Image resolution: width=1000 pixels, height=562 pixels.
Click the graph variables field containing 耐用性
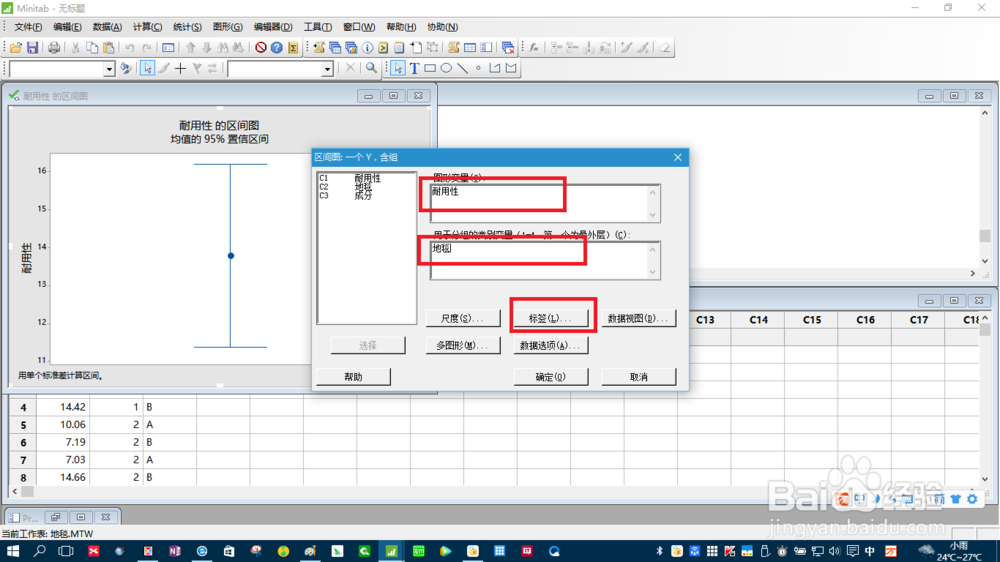tap(545, 203)
